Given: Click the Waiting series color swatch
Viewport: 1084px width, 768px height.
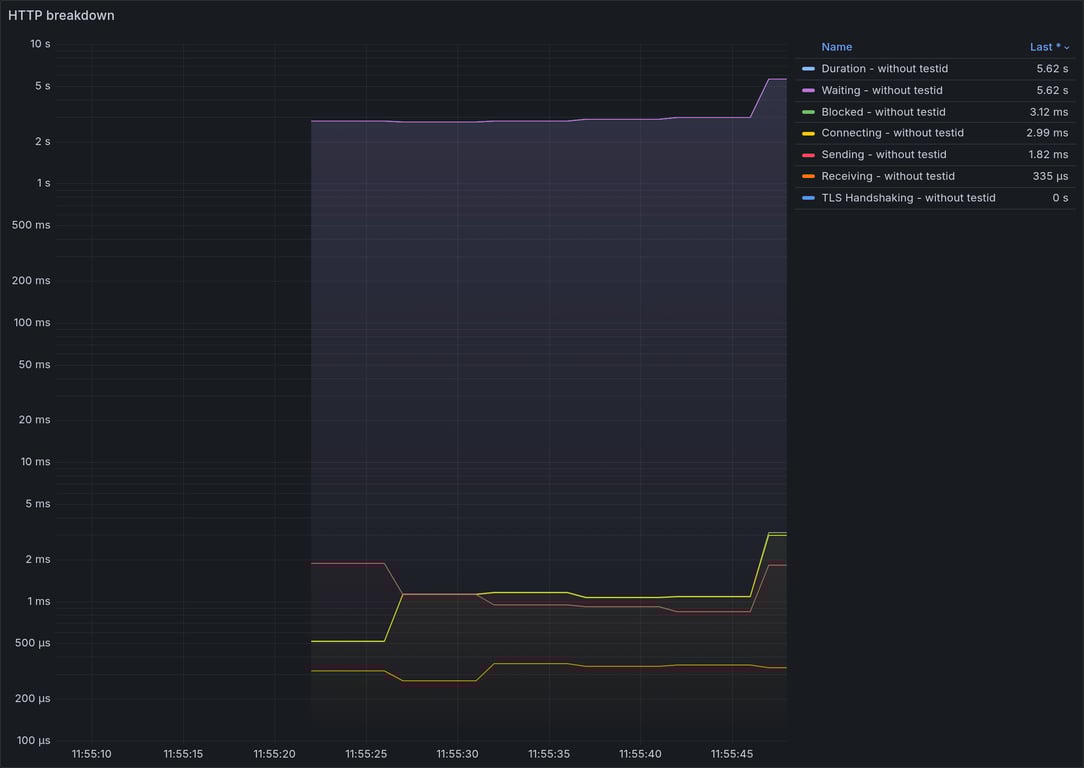Looking at the screenshot, I should click(x=808, y=91).
